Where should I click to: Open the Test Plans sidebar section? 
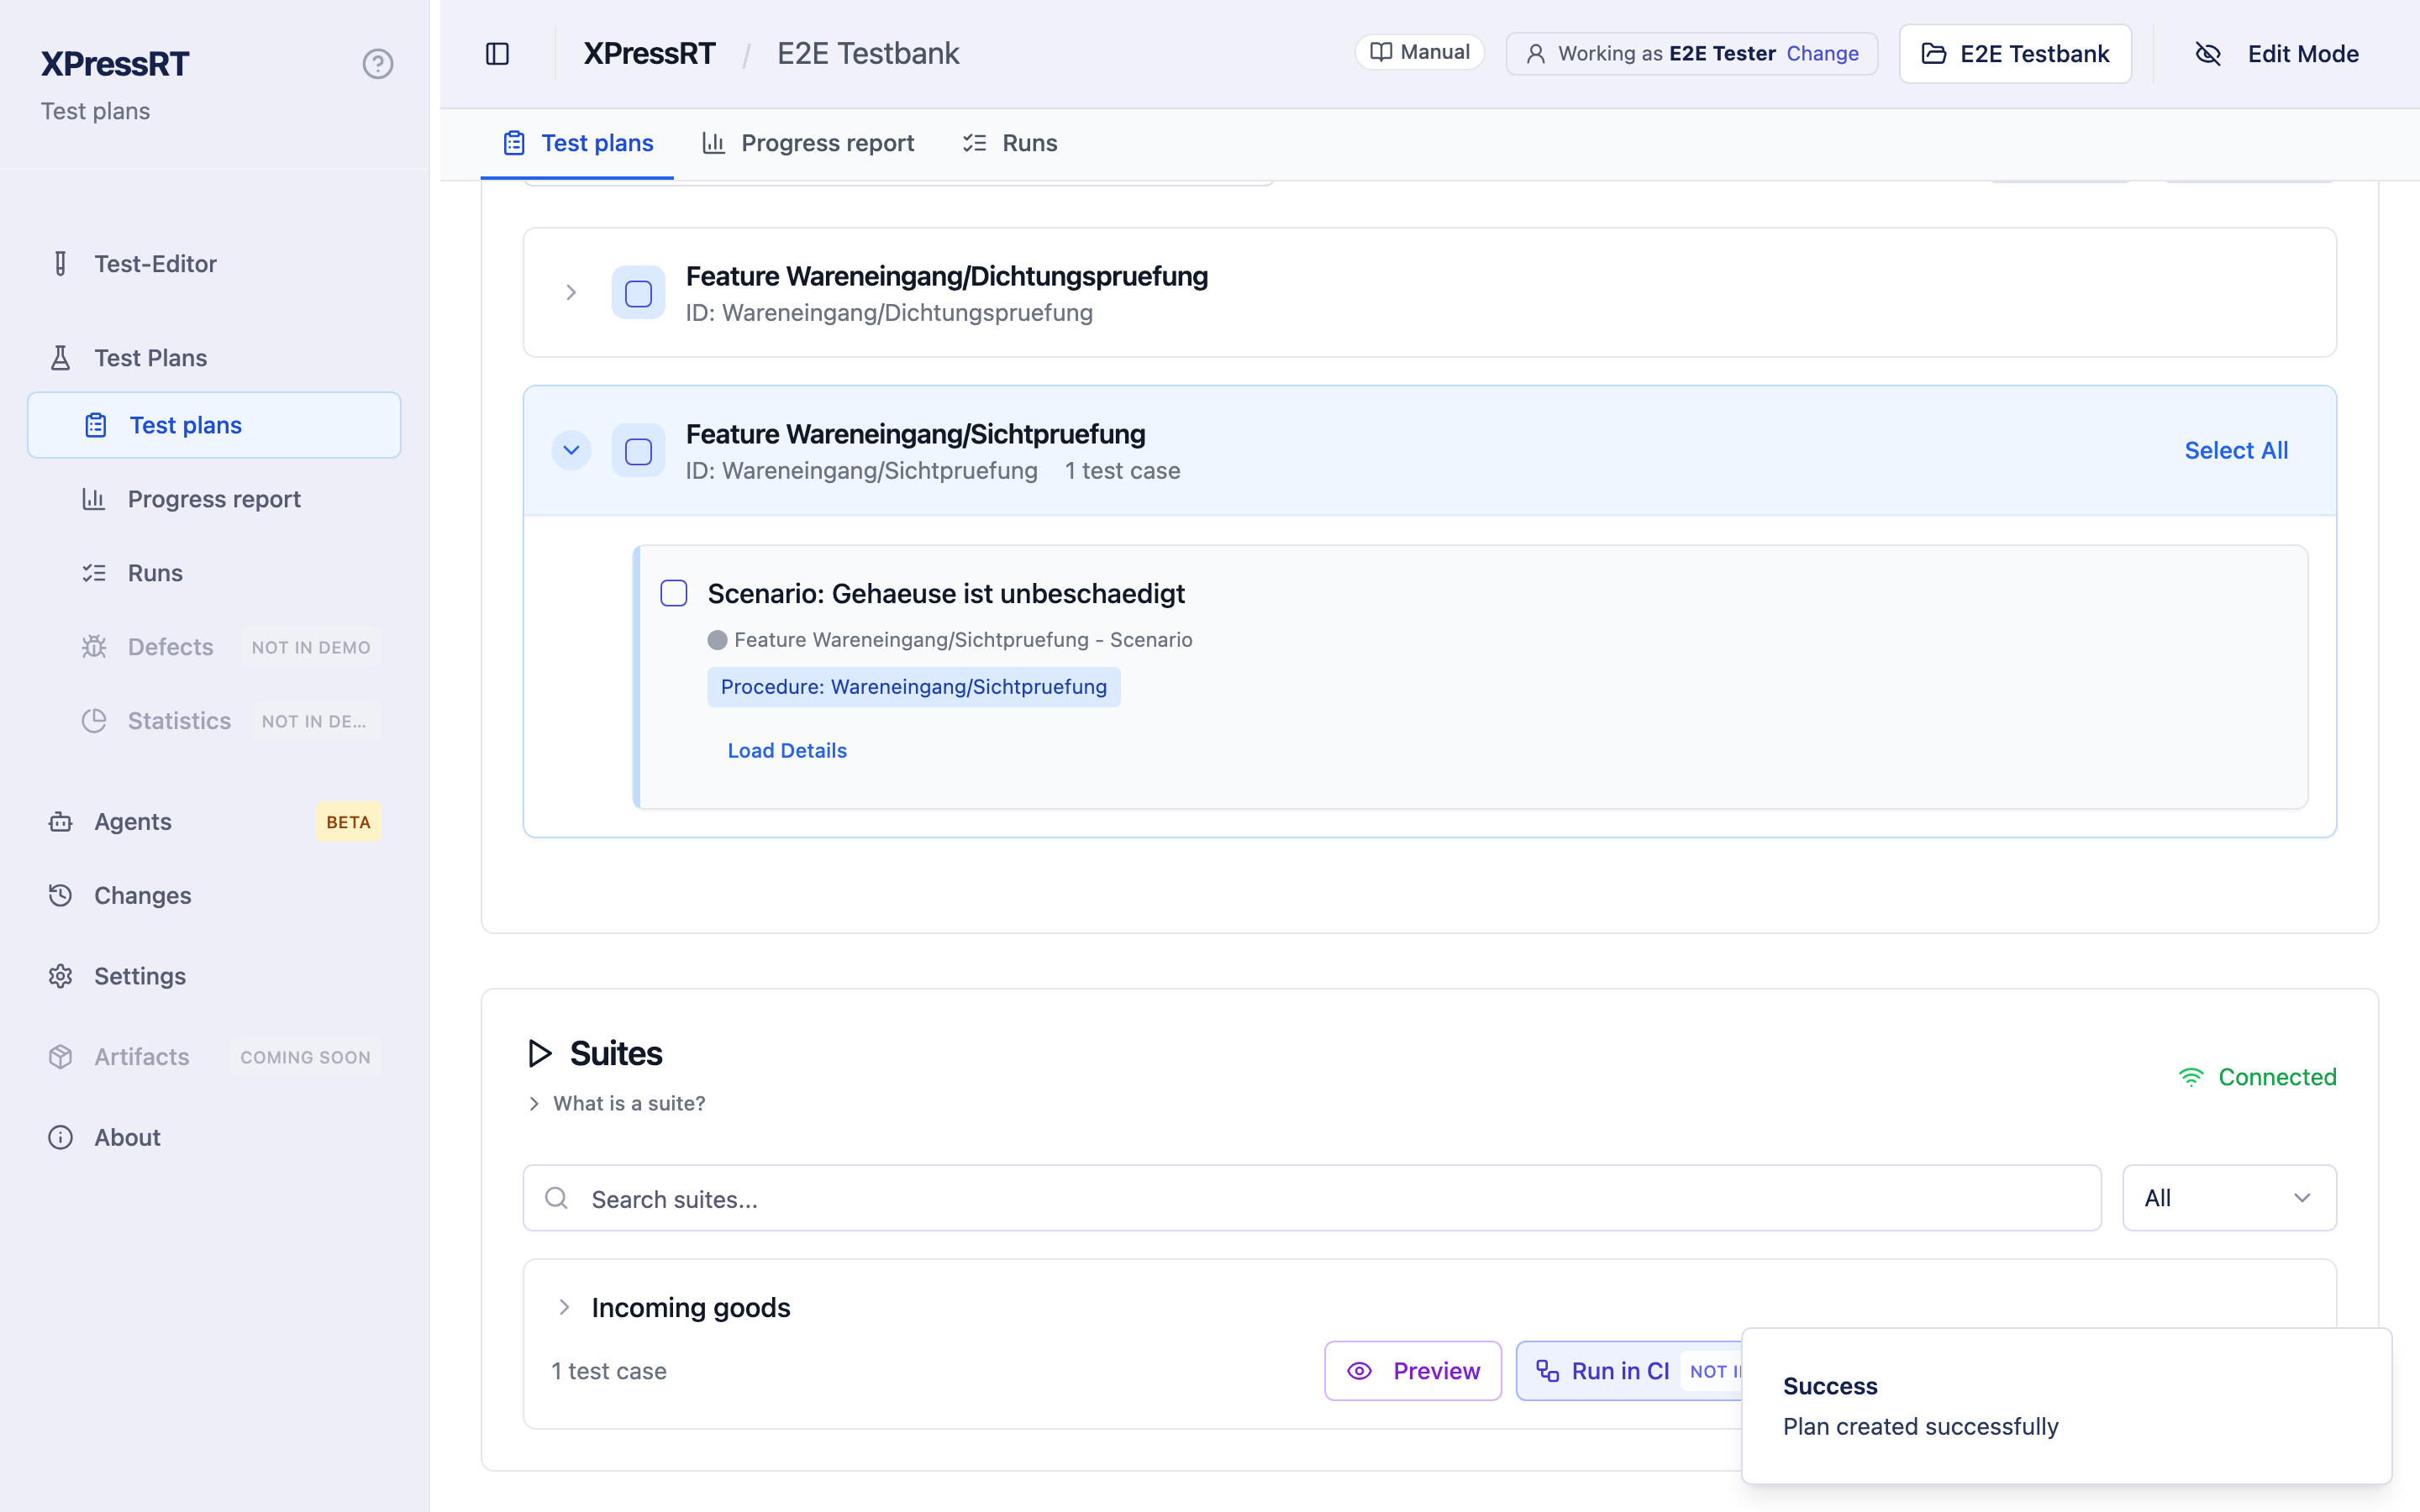tap(214, 358)
